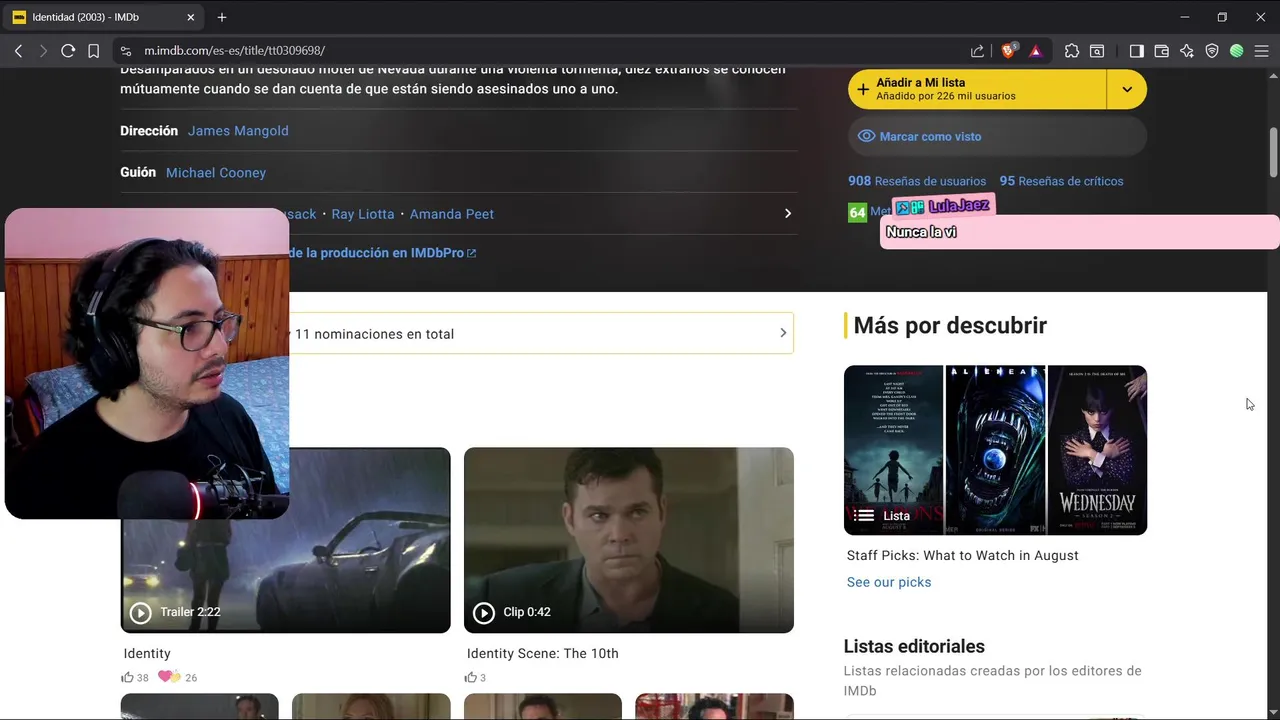Image resolution: width=1280 pixels, height=720 pixels.
Task: Reload the IMDb page
Action: tap(68, 51)
